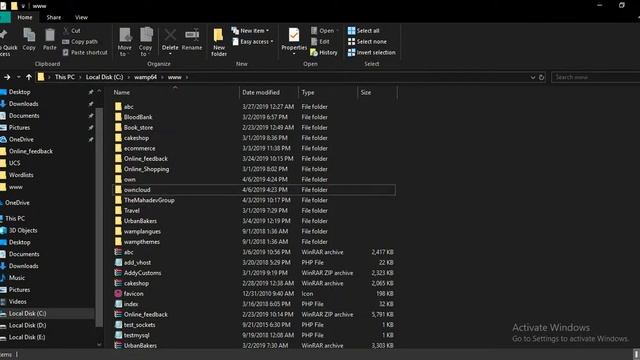
Task: Open the Music item in sidebar
Action: (17, 278)
